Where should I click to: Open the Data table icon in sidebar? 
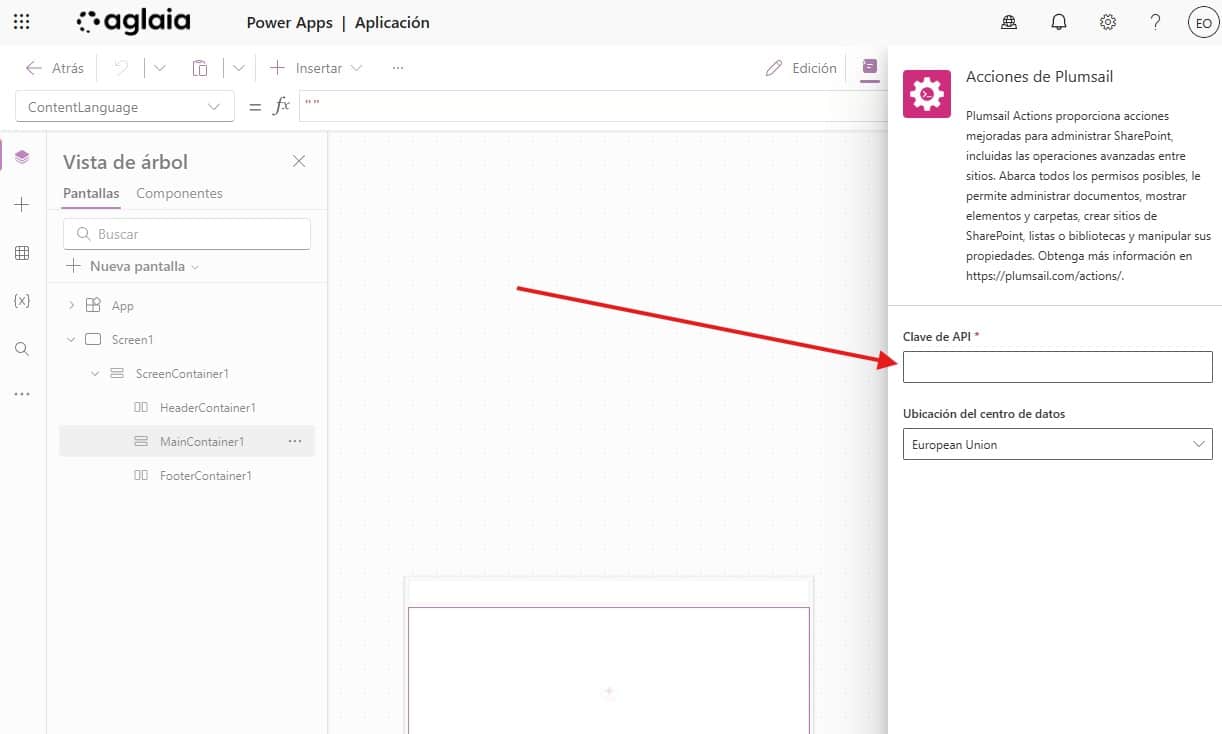coord(22,253)
